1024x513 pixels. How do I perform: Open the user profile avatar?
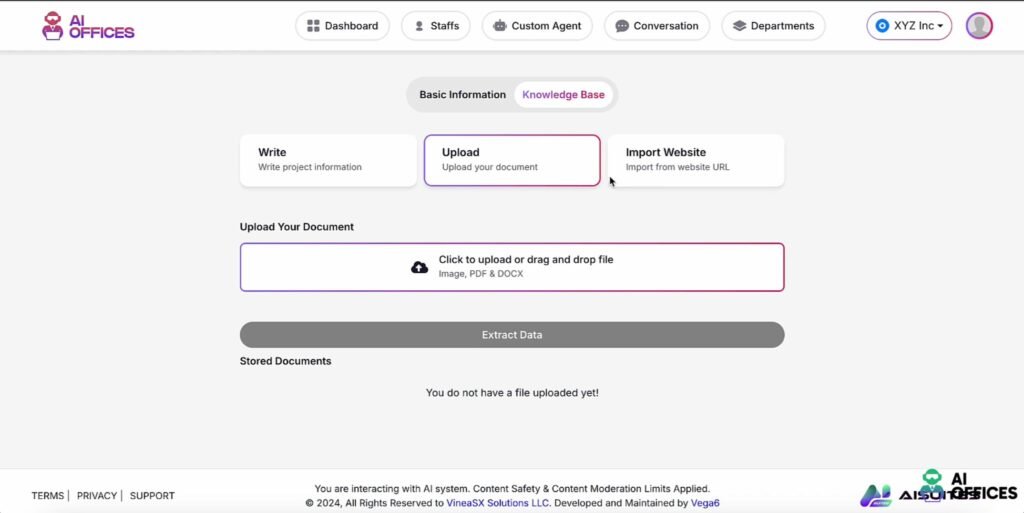tap(979, 26)
